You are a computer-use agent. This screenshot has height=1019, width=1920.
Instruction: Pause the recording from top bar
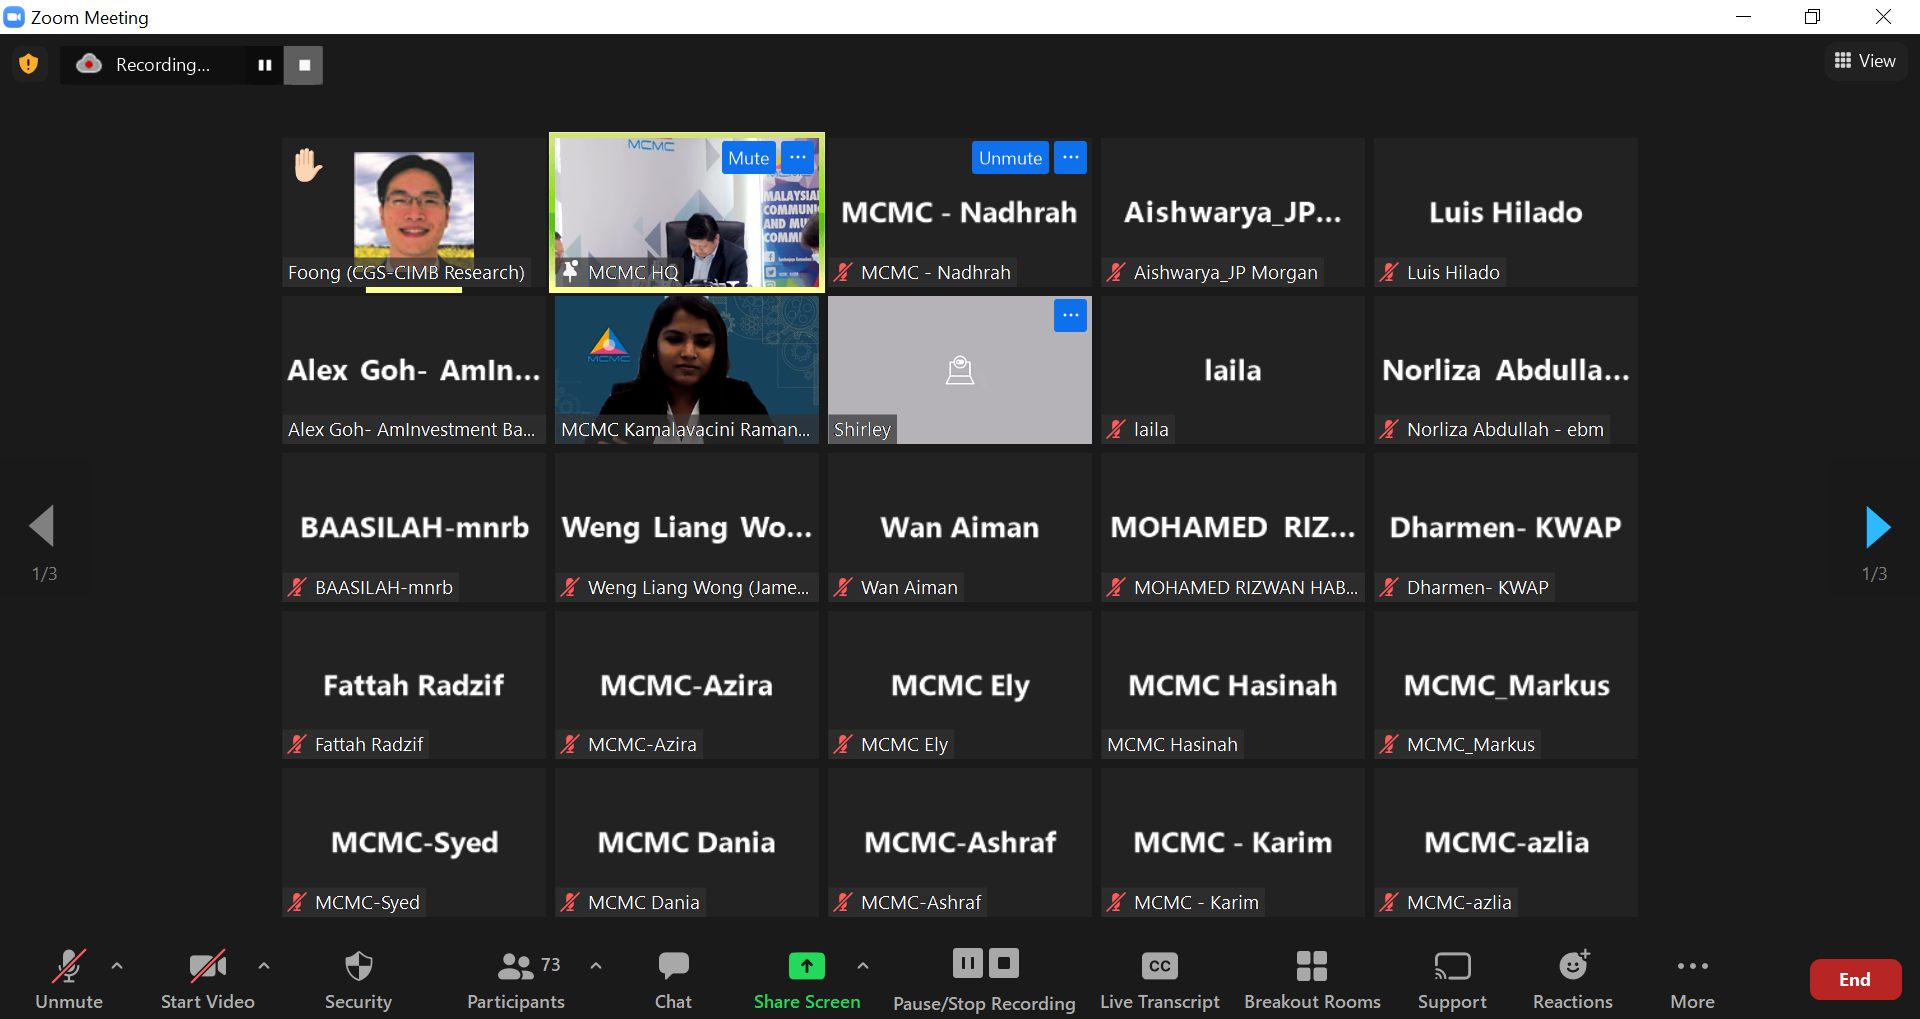[x=265, y=65]
